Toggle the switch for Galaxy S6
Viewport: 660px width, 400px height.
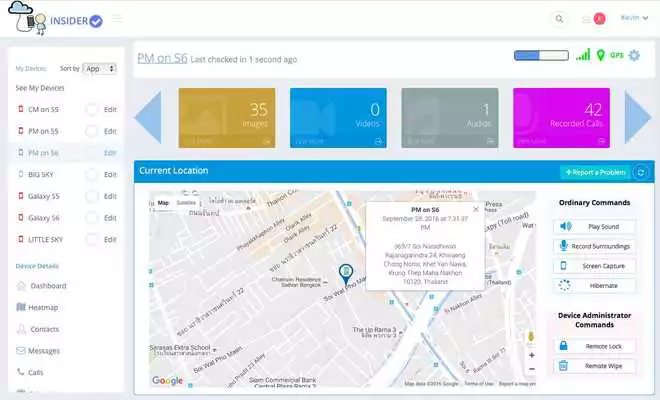click(91, 218)
